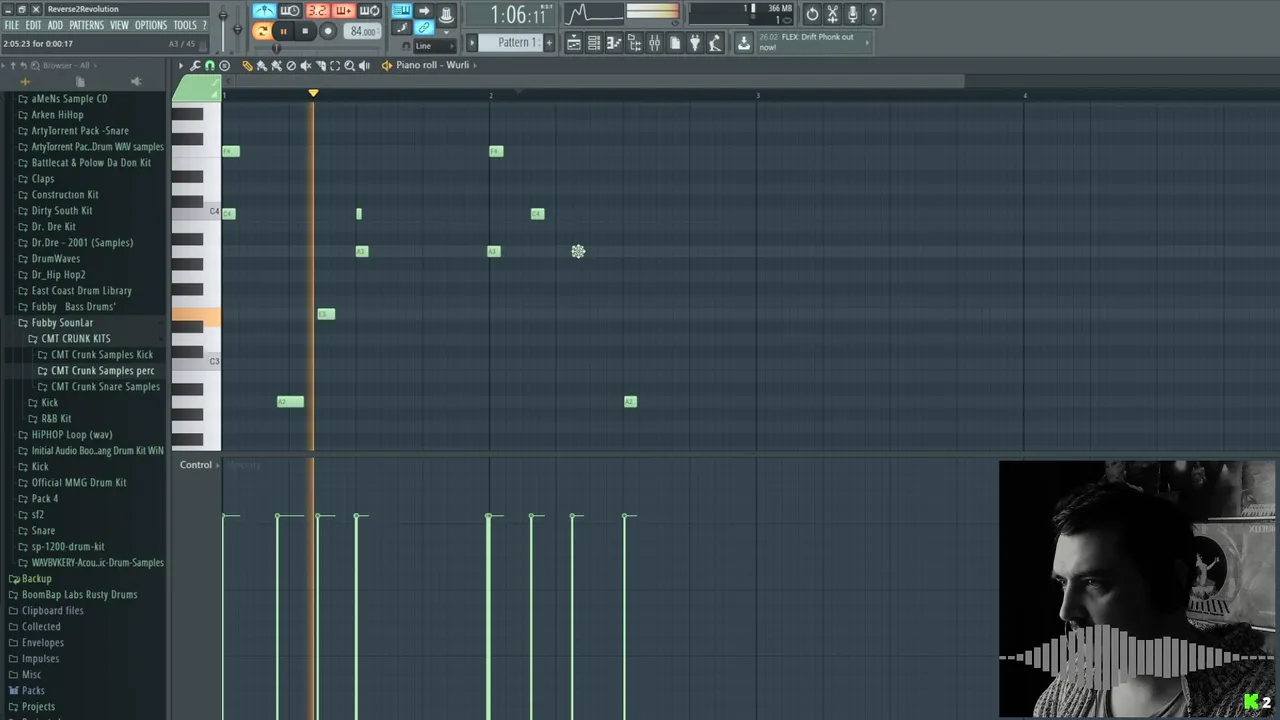1280x720 pixels.
Task: Open piano roll arrow options menu
Action: (181, 65)
